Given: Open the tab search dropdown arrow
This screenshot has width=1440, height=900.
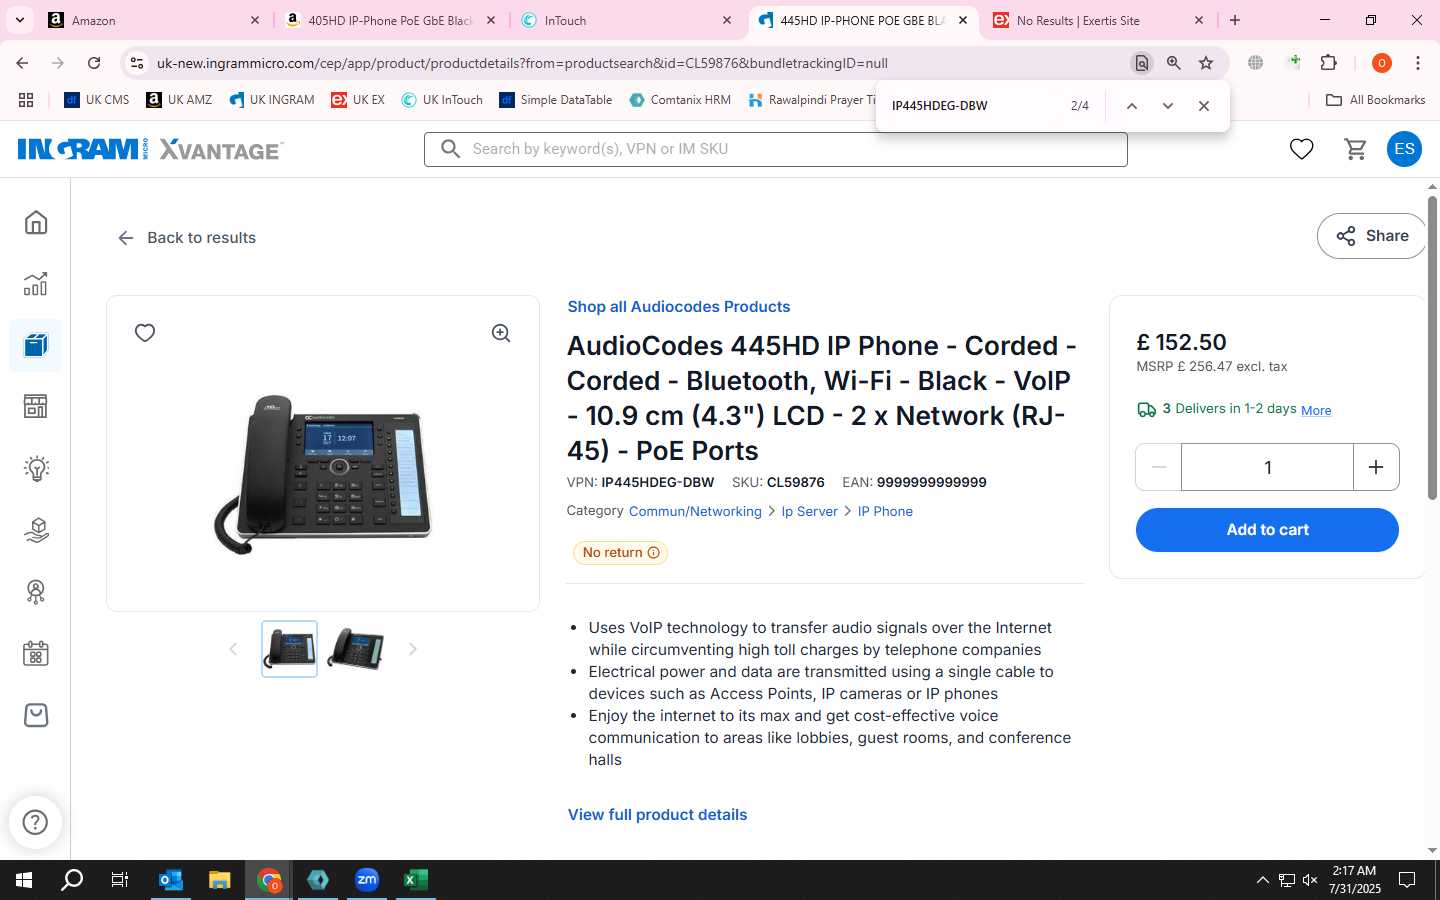Looking at the screenshot, I should pyautogui.click(x=19, y=20).
